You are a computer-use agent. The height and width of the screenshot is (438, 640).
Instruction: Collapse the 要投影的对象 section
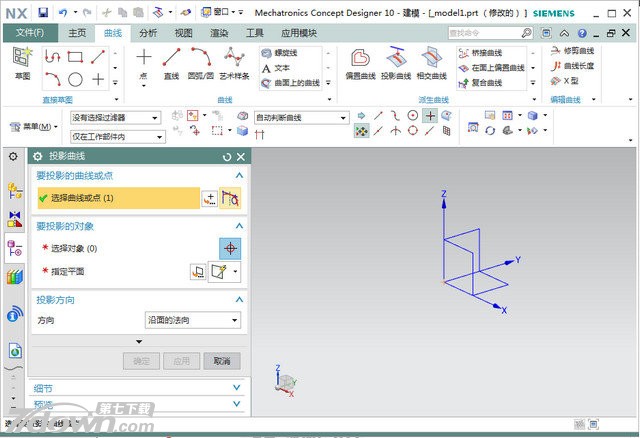pyautogui.click(x=239, y=226)
